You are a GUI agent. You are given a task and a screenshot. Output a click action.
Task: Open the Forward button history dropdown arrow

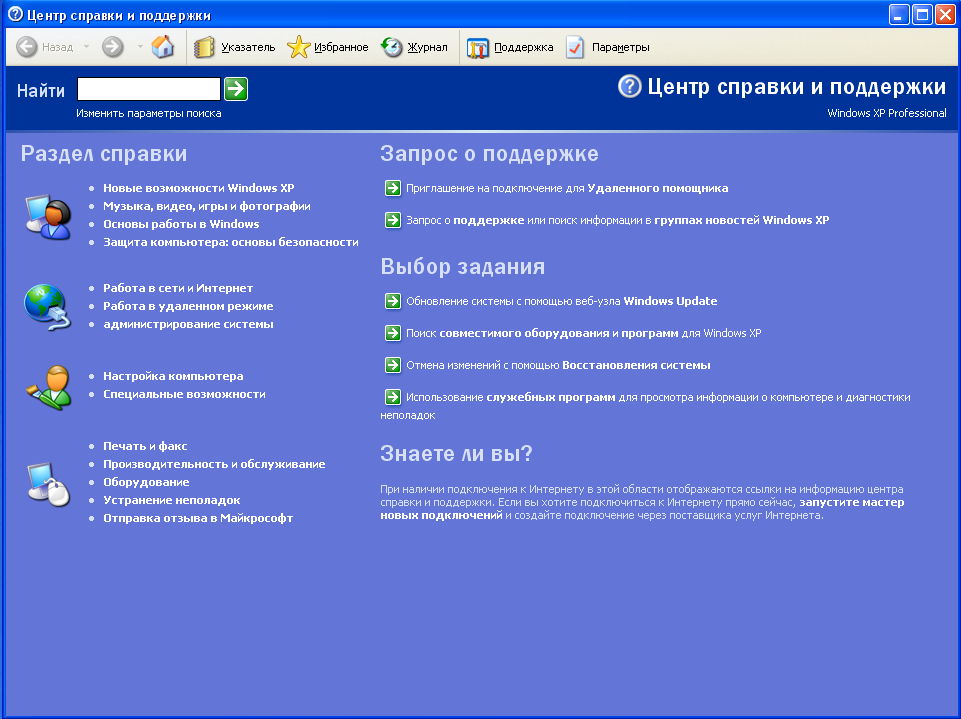140,47
